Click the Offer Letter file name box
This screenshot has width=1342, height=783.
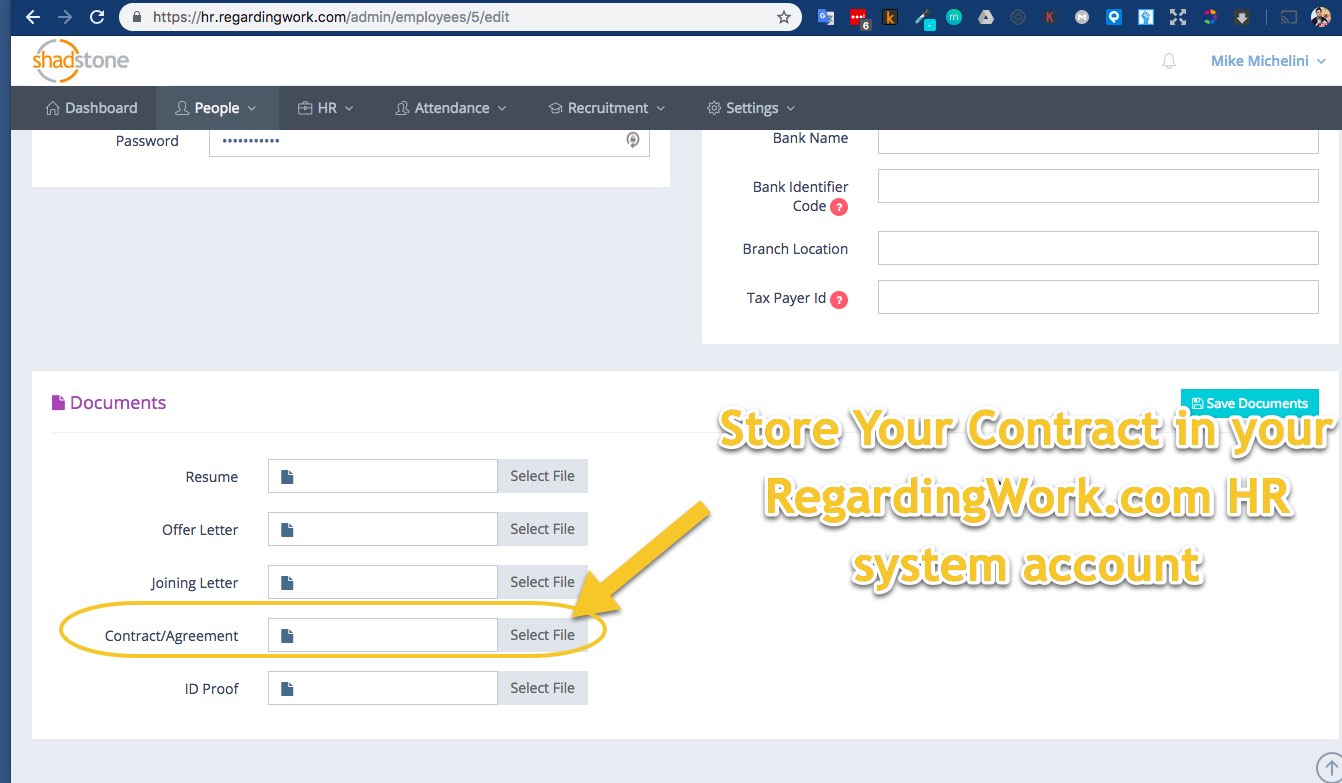tap(383, 529)
